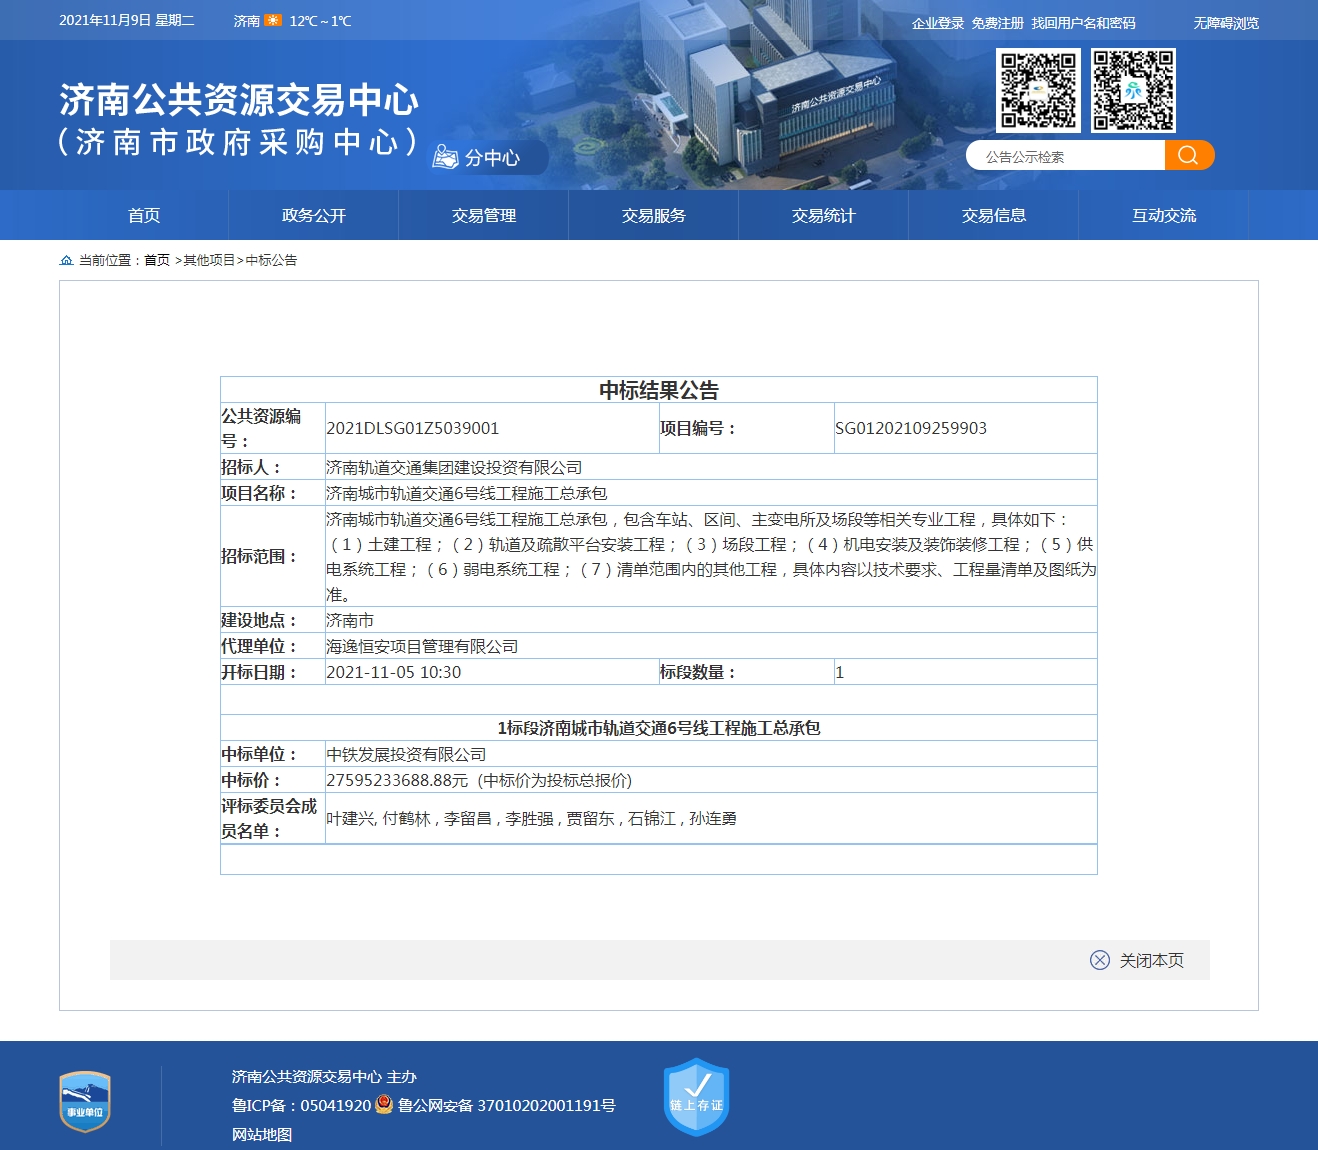Screen dimensions: 1318x1150
Task: Open the 政务公开 navigation menu
Action: pyautogui.click(x=314, y=215)
